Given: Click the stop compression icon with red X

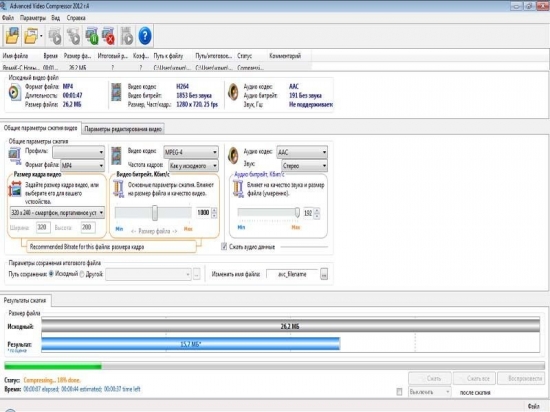Looking at the screenshot, I should [108, 36].
